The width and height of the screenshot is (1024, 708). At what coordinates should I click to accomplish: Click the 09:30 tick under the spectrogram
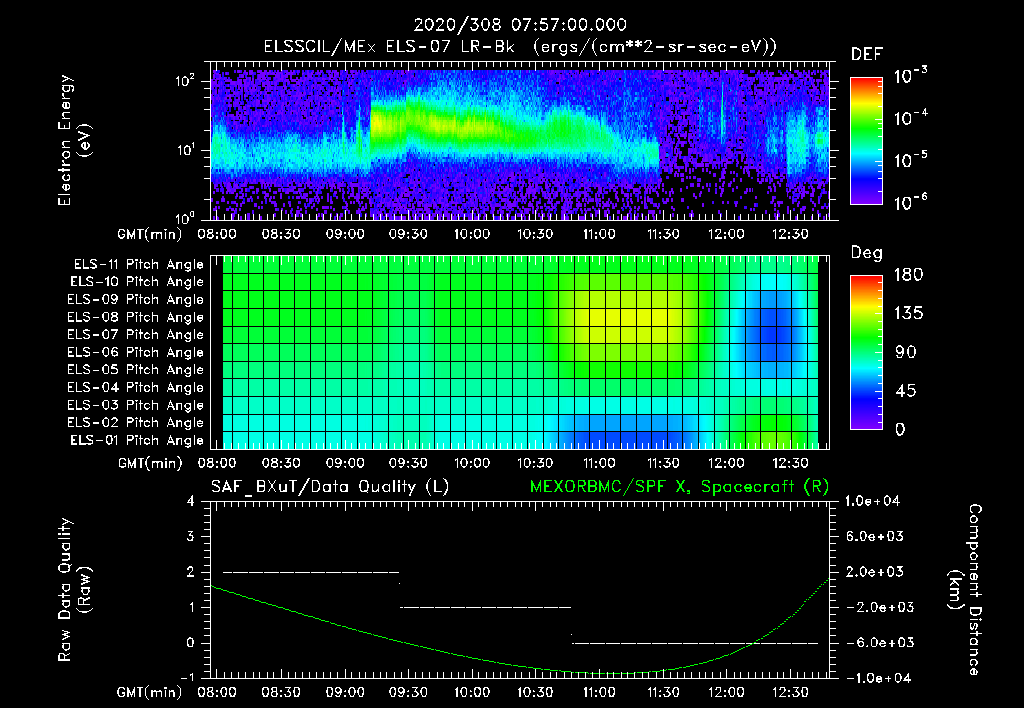[x=408, y=234]
